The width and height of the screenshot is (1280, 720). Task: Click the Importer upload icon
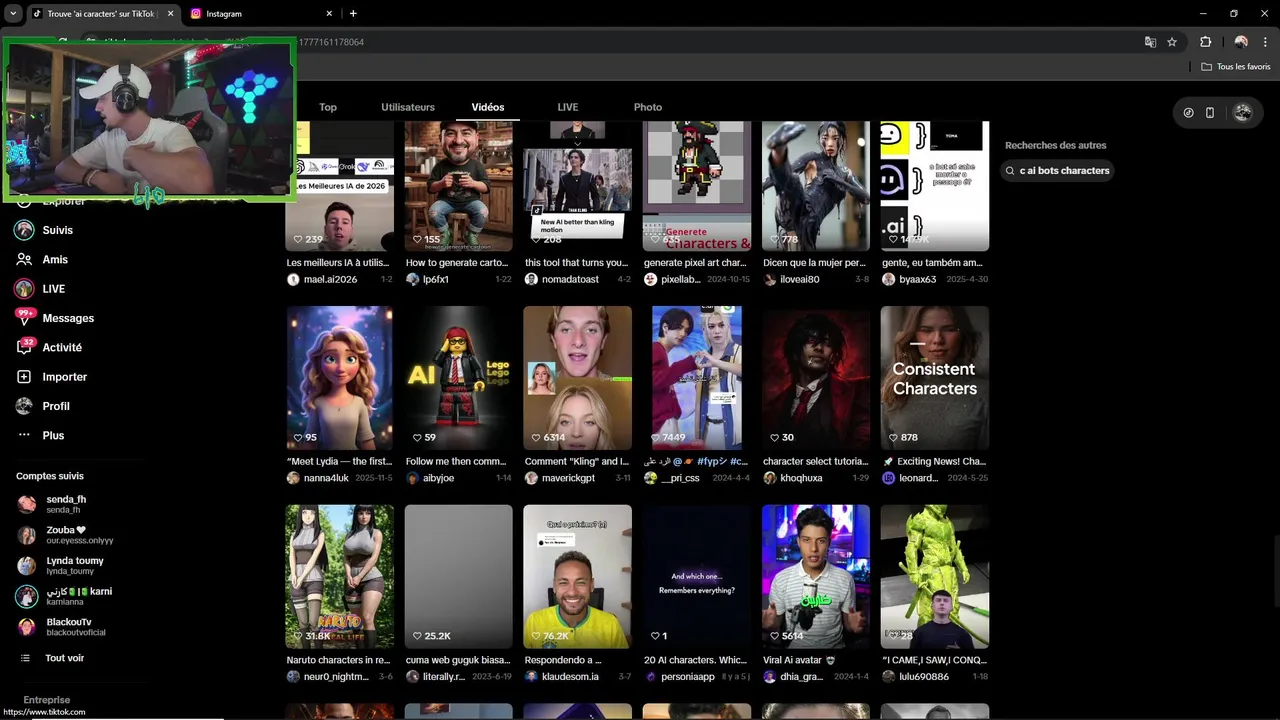coord(24,377)
